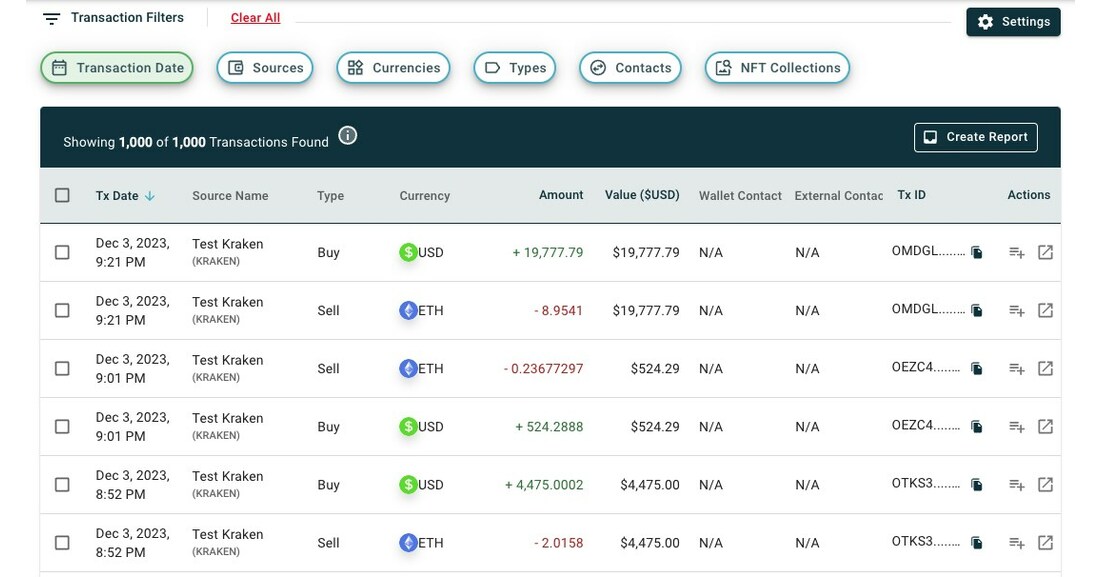Open the NFT Collections filter
The image size is (1101, 577).
[x=777, y=67]
